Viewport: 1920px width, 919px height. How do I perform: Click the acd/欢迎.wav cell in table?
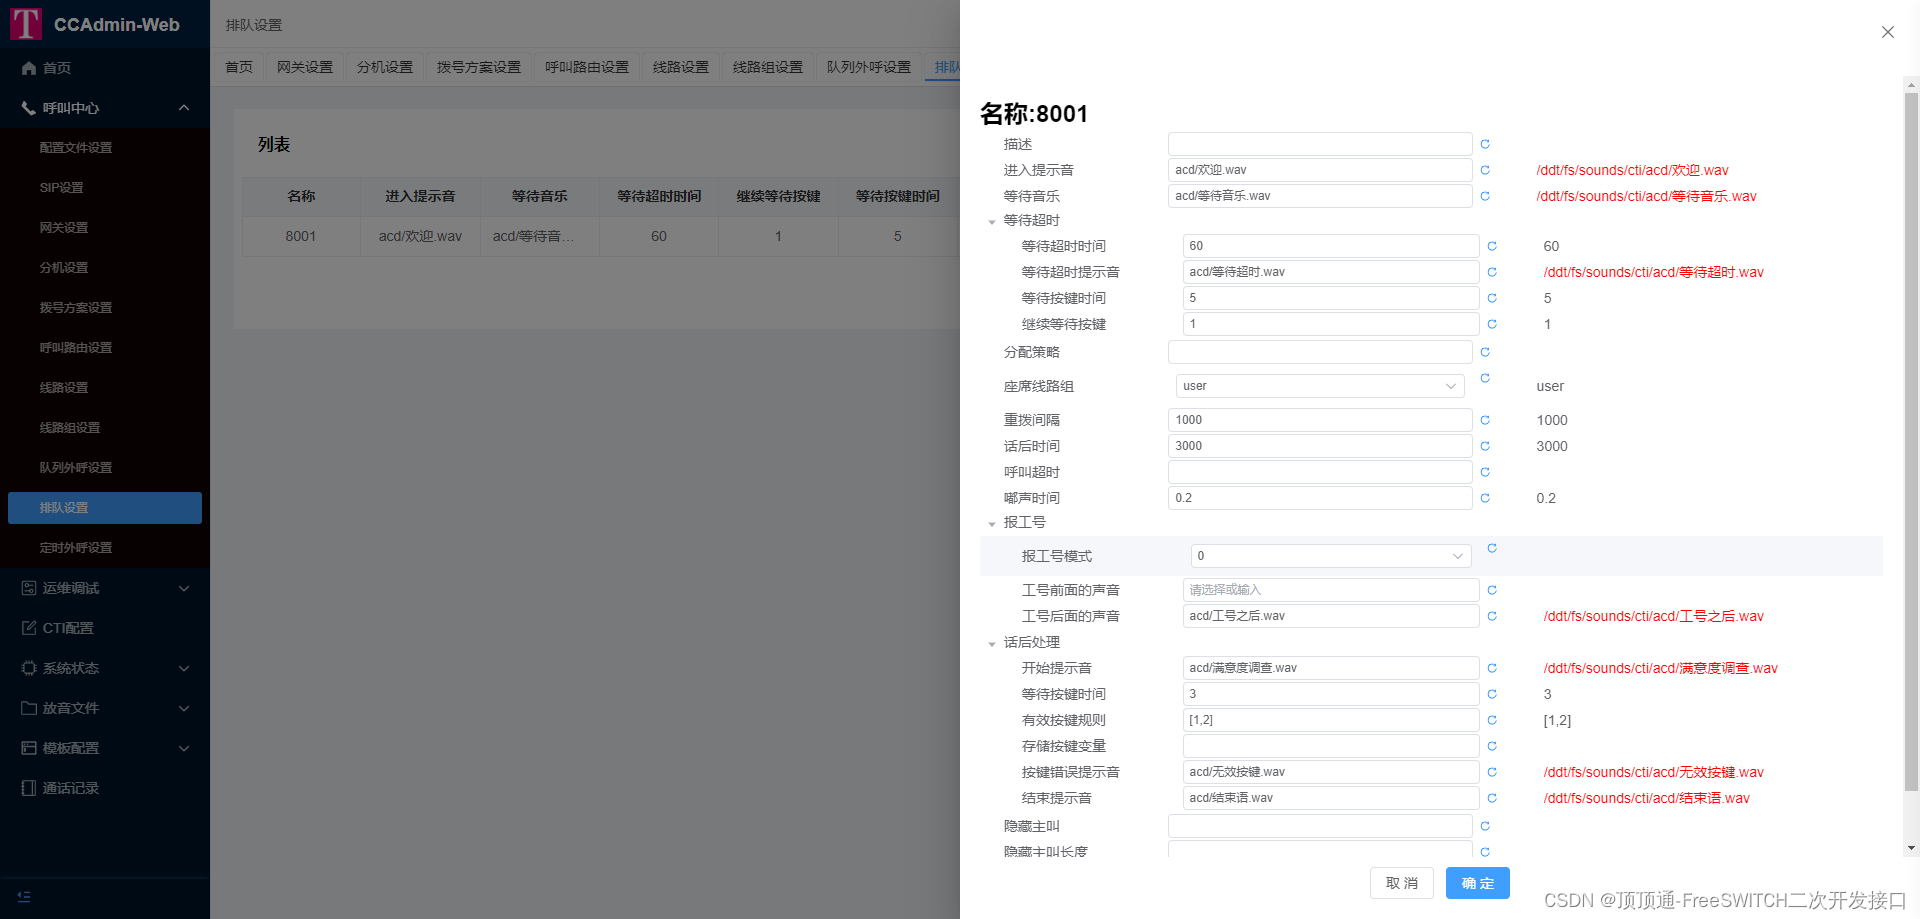point(420,236)
